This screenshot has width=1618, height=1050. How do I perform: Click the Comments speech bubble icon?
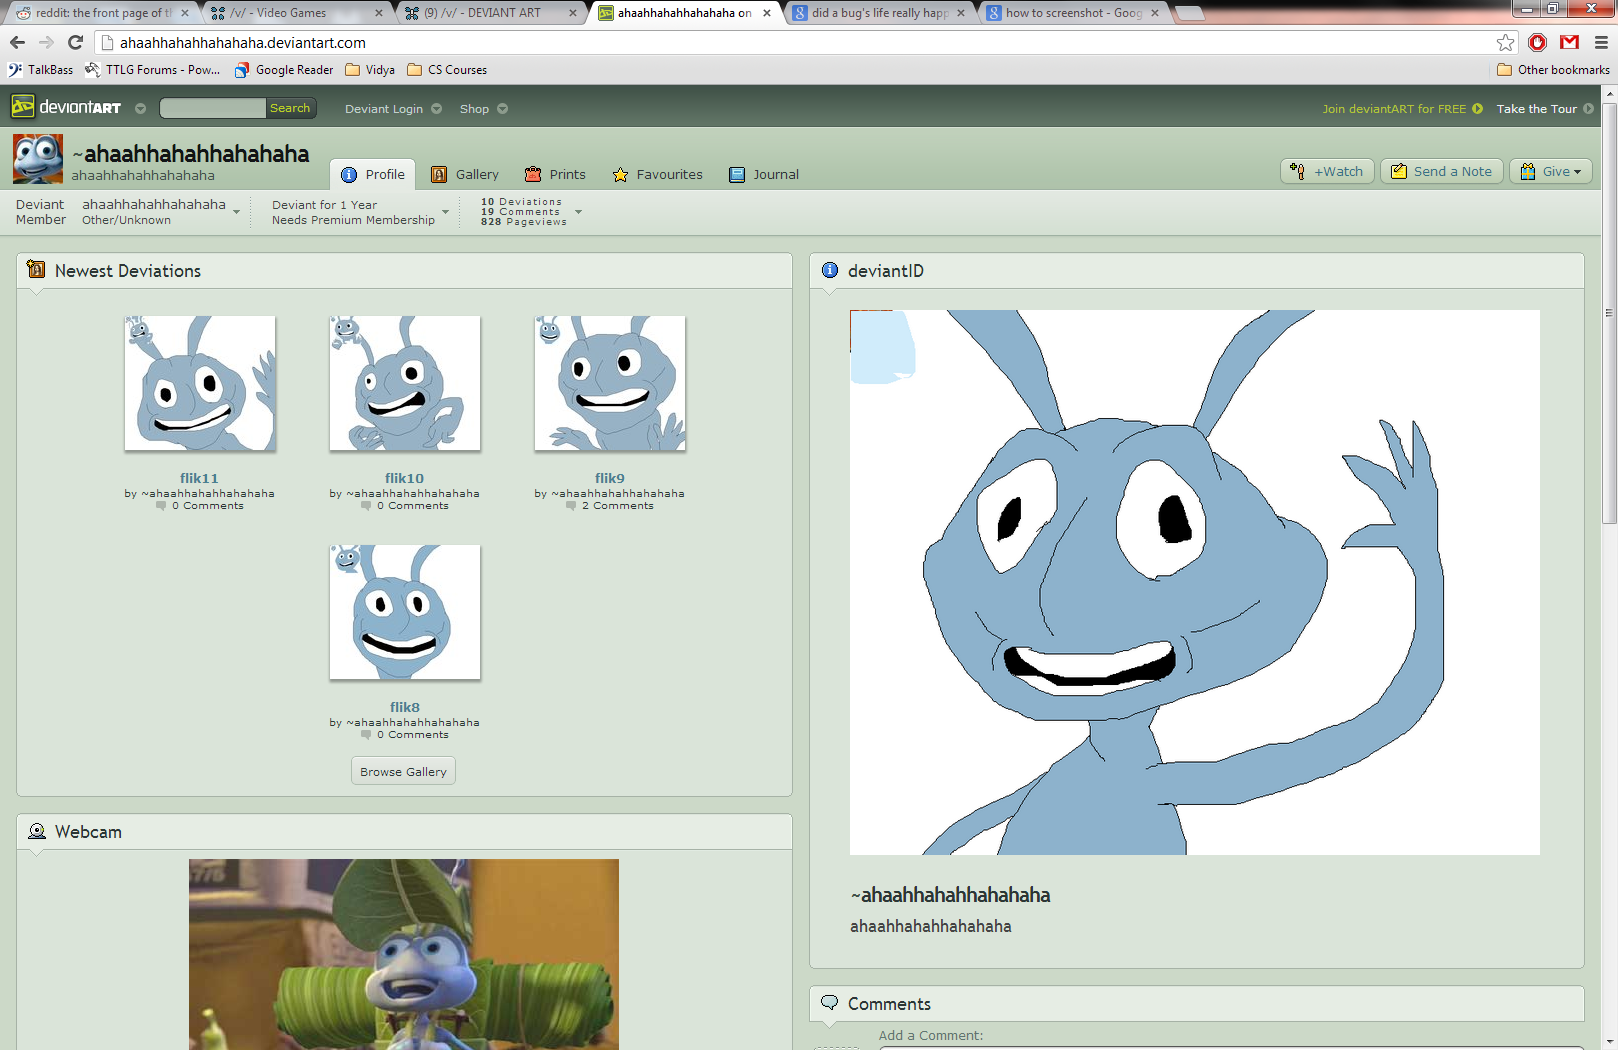click(x=829, y=1003)
